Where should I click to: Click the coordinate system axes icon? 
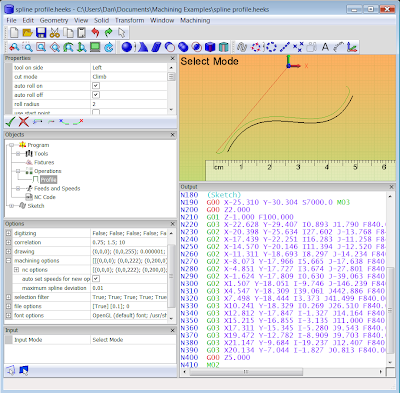tap(352, 47)
